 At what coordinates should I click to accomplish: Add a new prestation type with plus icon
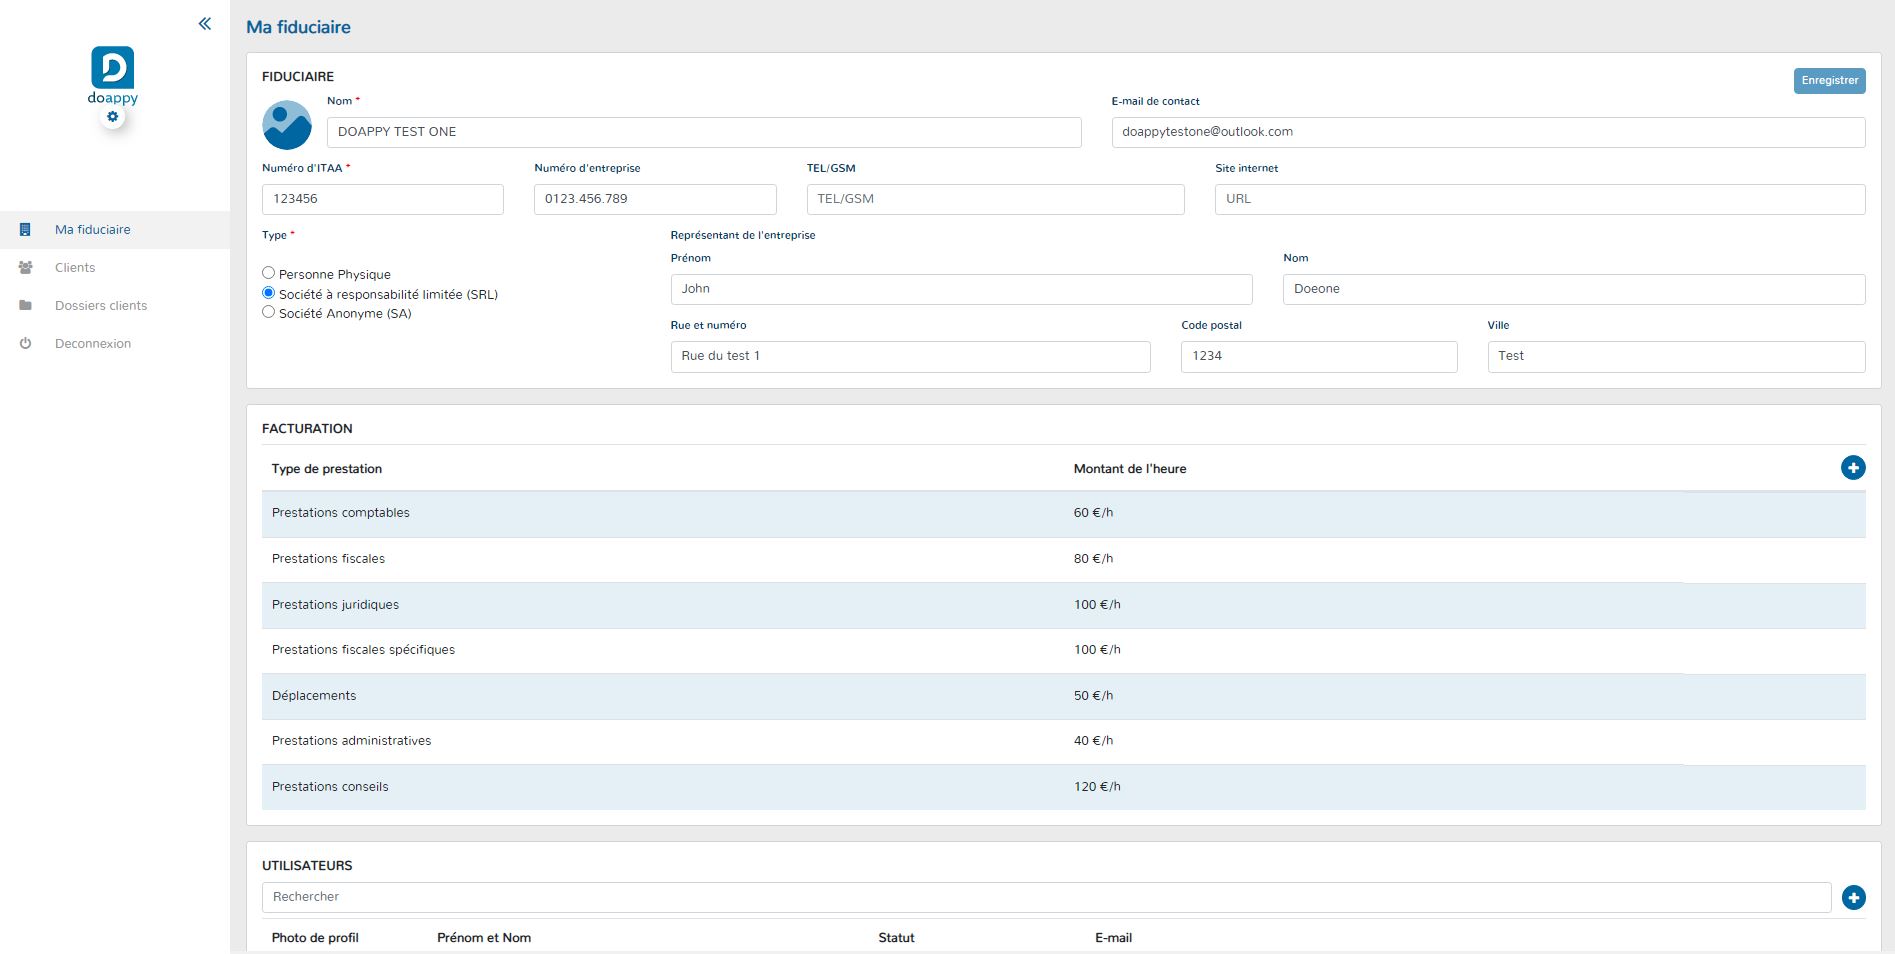coord(1853,467)
